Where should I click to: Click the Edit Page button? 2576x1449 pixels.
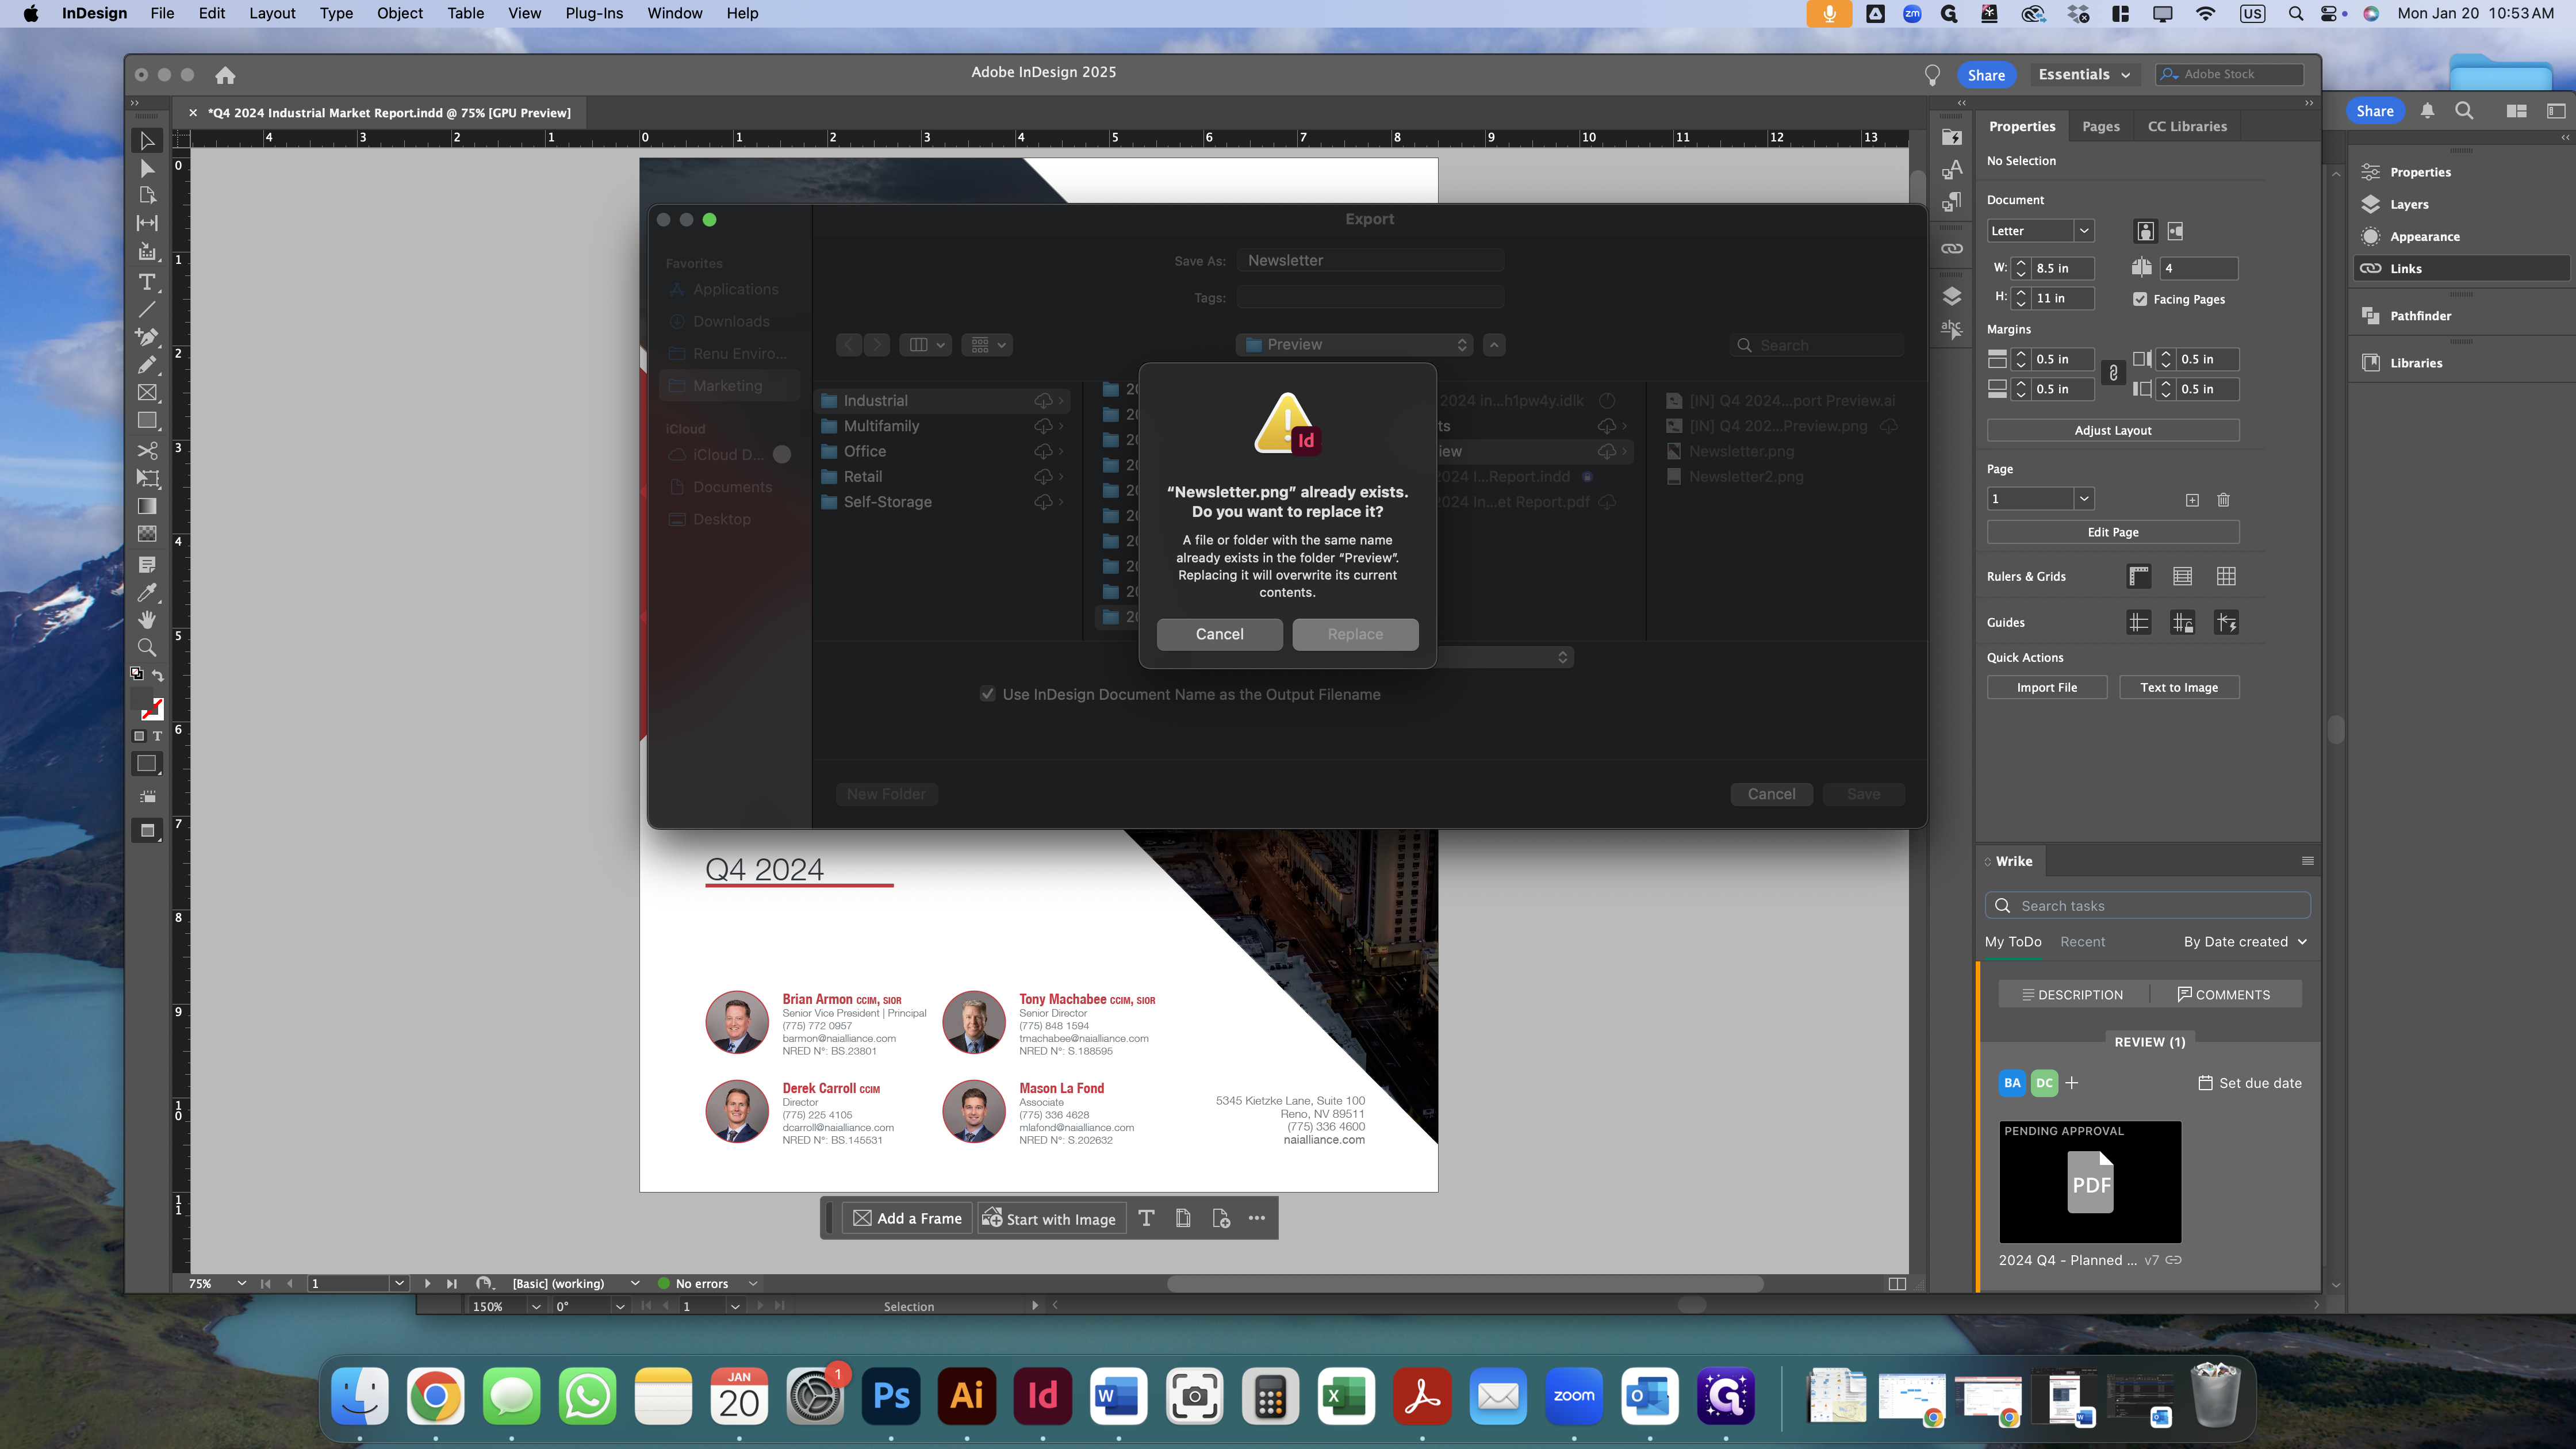2113,532
